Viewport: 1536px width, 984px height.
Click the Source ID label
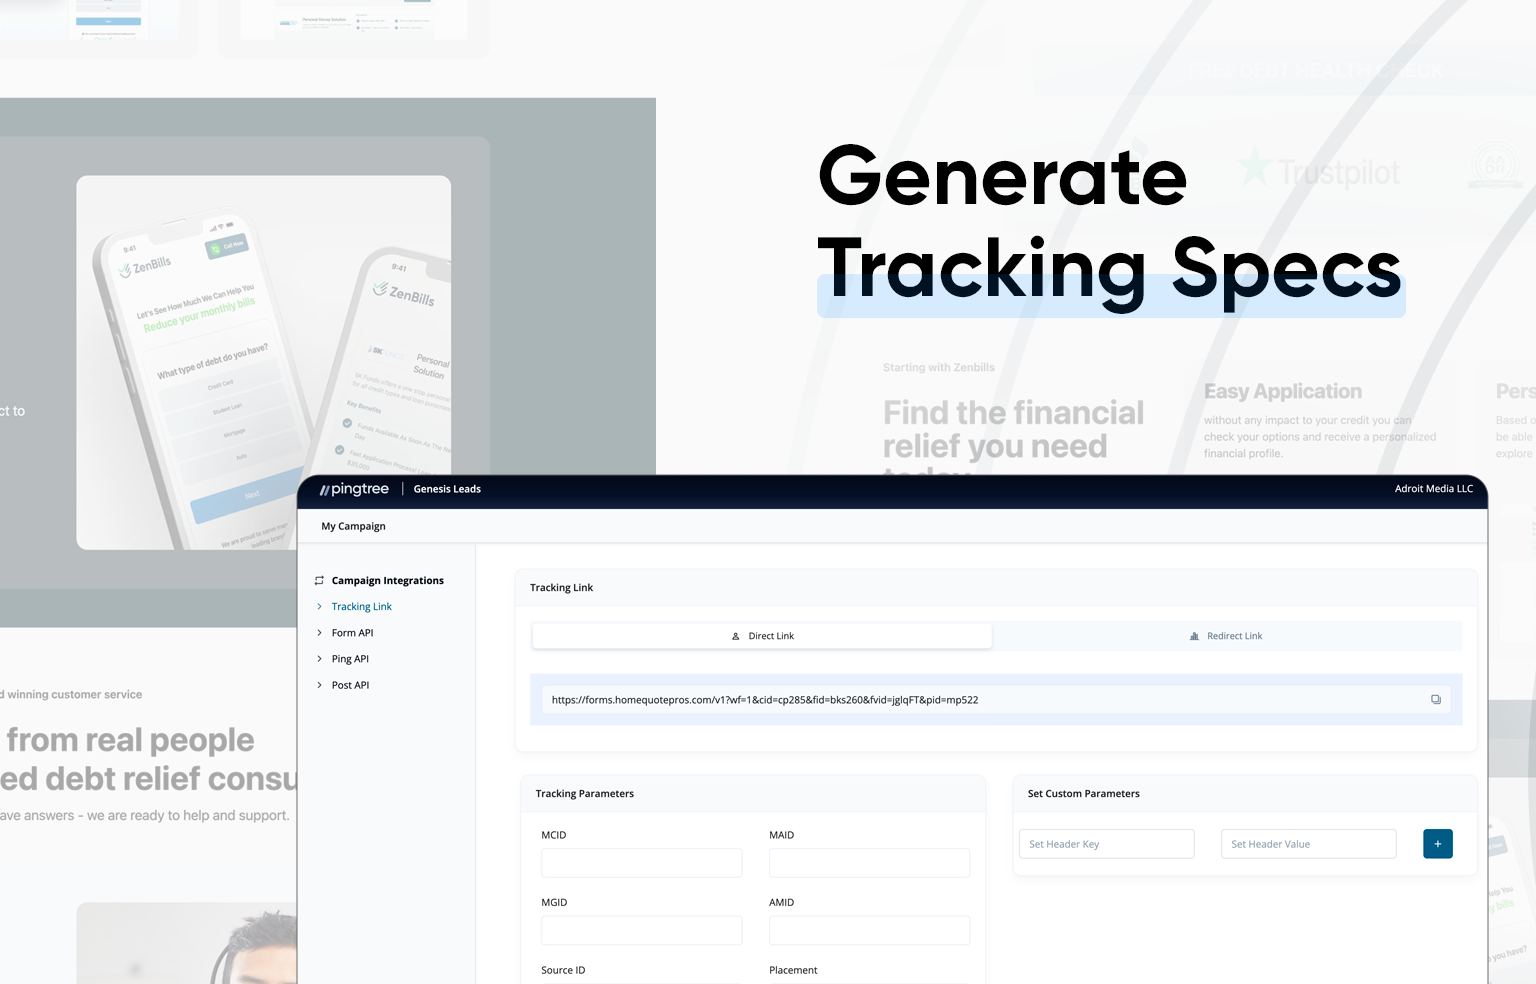(x=564, y=970)
